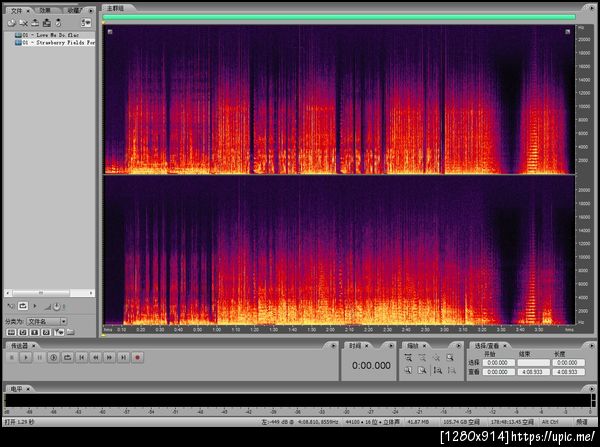Click Go to End transport button
The height and width of the screenshot is (447, 600).
[123, 357]
